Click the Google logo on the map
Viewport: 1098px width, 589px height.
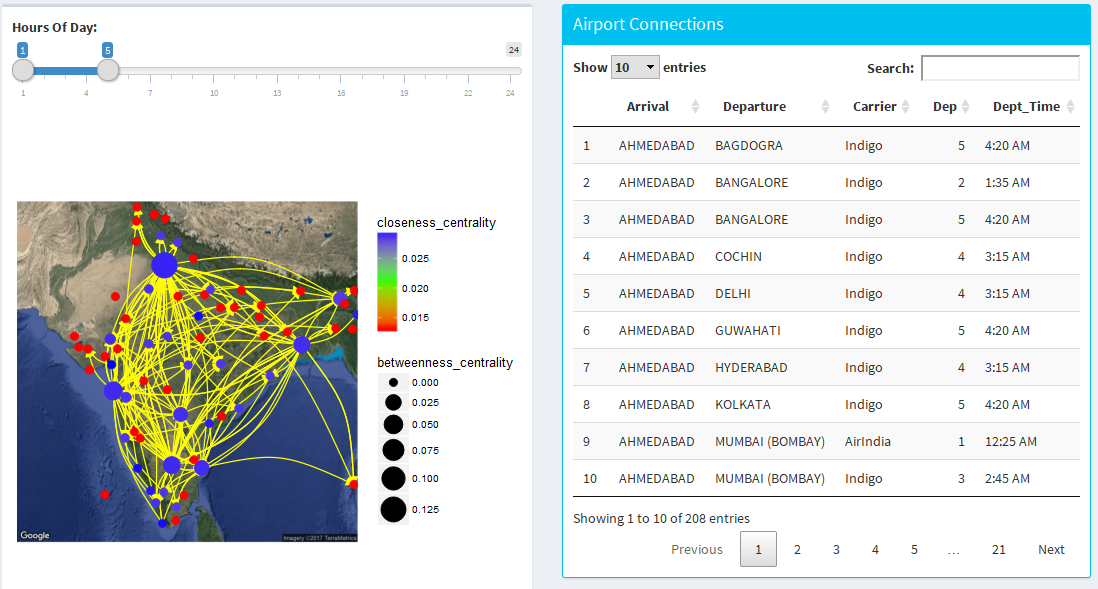pos(35,535)
